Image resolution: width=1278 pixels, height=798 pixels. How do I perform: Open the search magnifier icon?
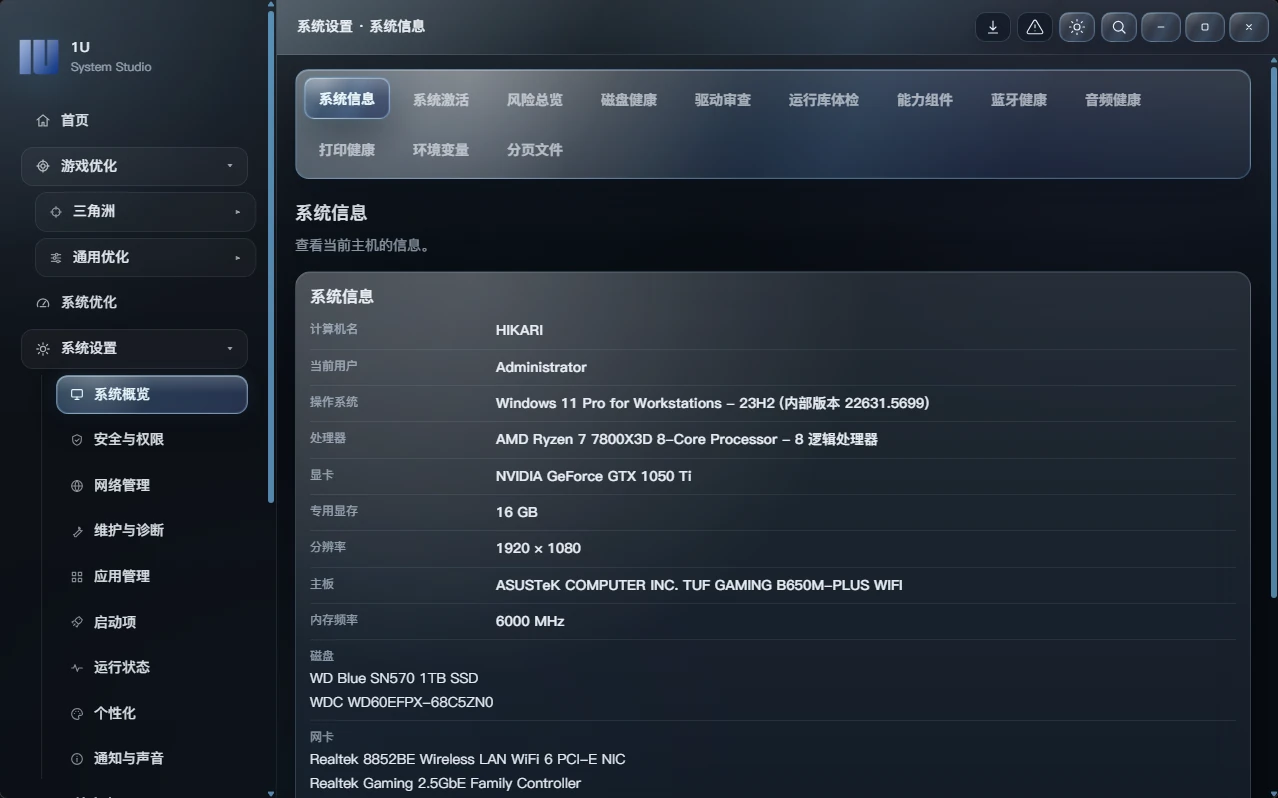pyautogui.click(x=1119, y=27)
